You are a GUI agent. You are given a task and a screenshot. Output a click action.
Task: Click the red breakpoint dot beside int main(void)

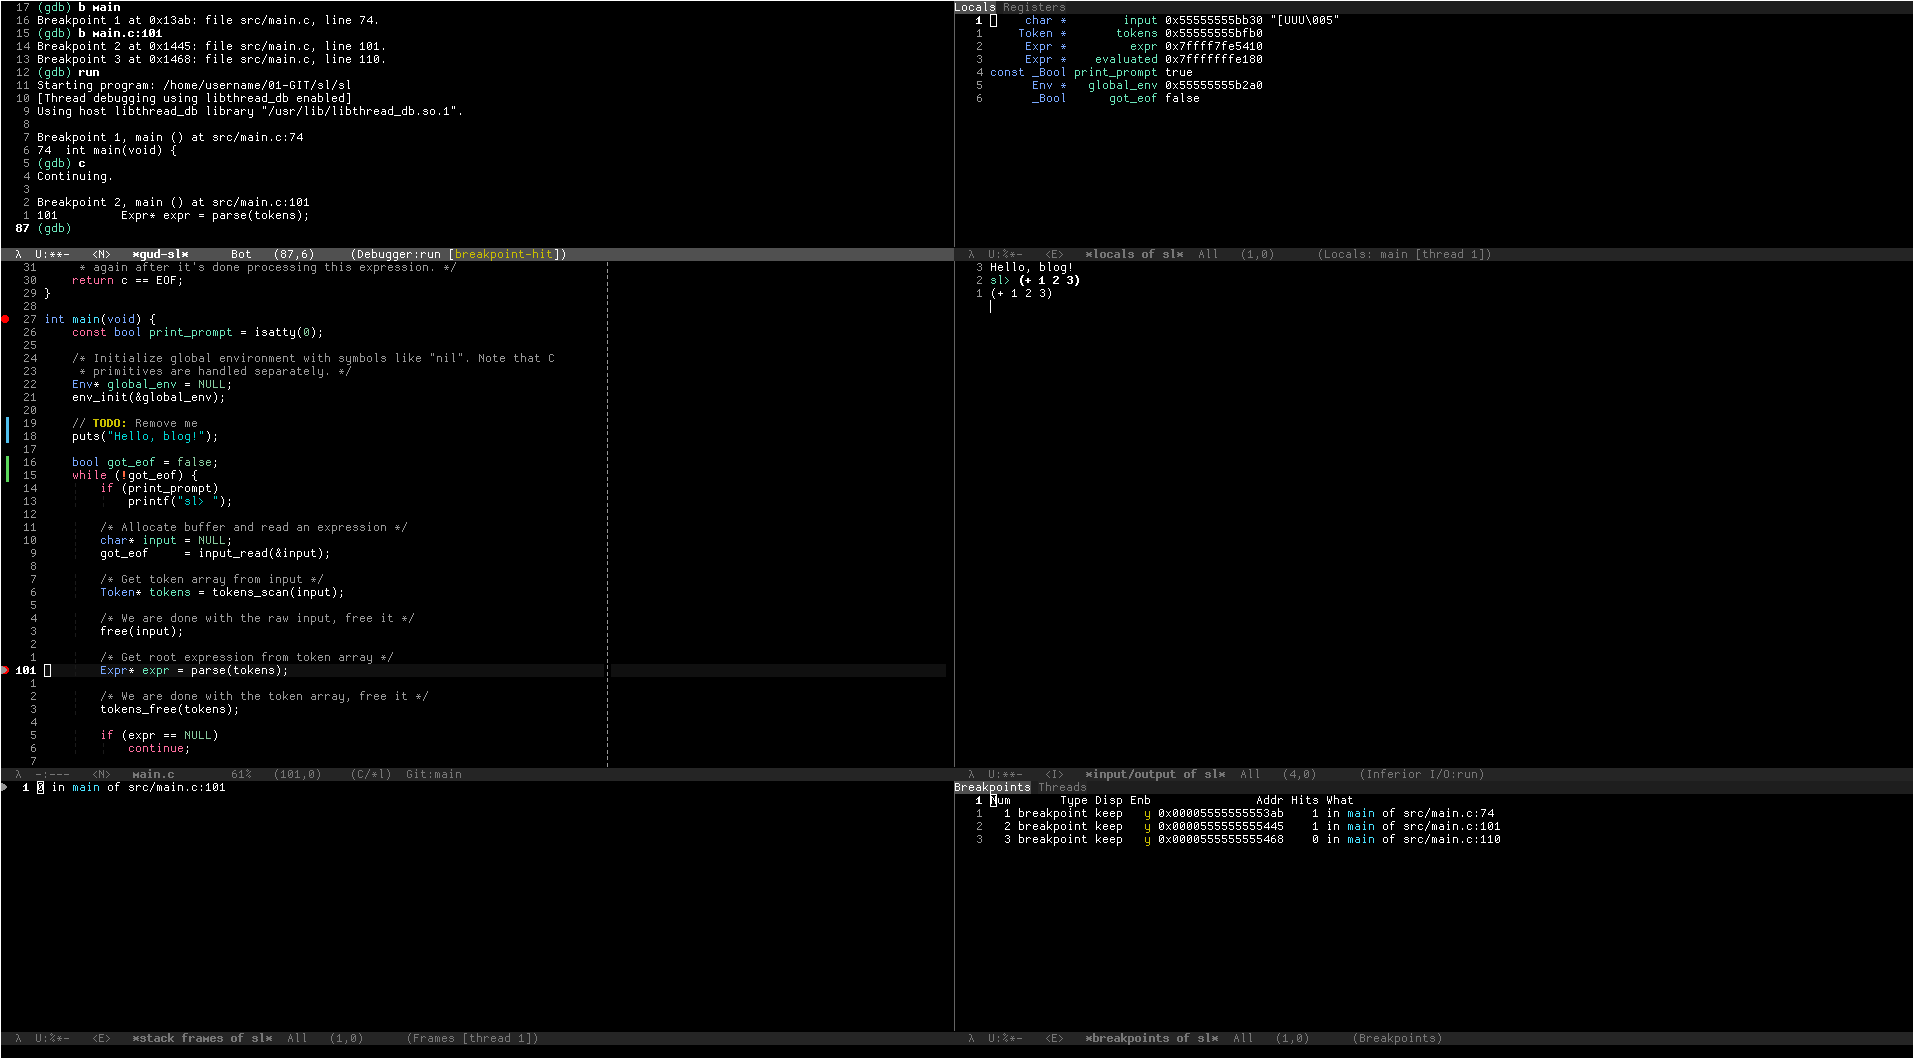click(x=5, y=319)
